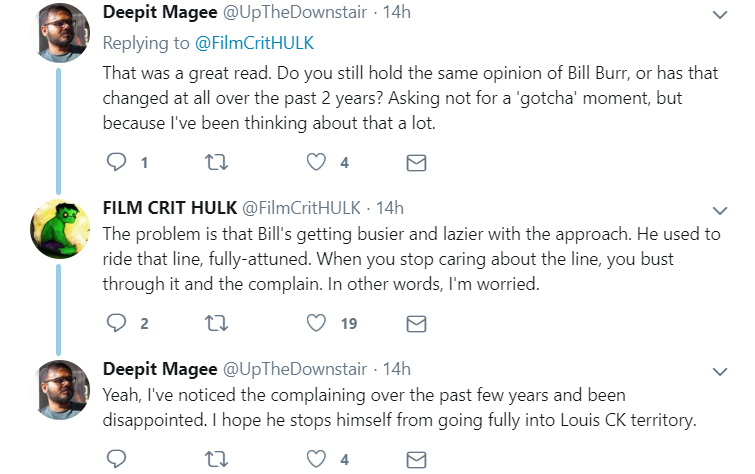The width and height of the screenshot is (755, 474).
Task: View Deepit Magee's avatar on the first tweet
Action: [60, 32]
